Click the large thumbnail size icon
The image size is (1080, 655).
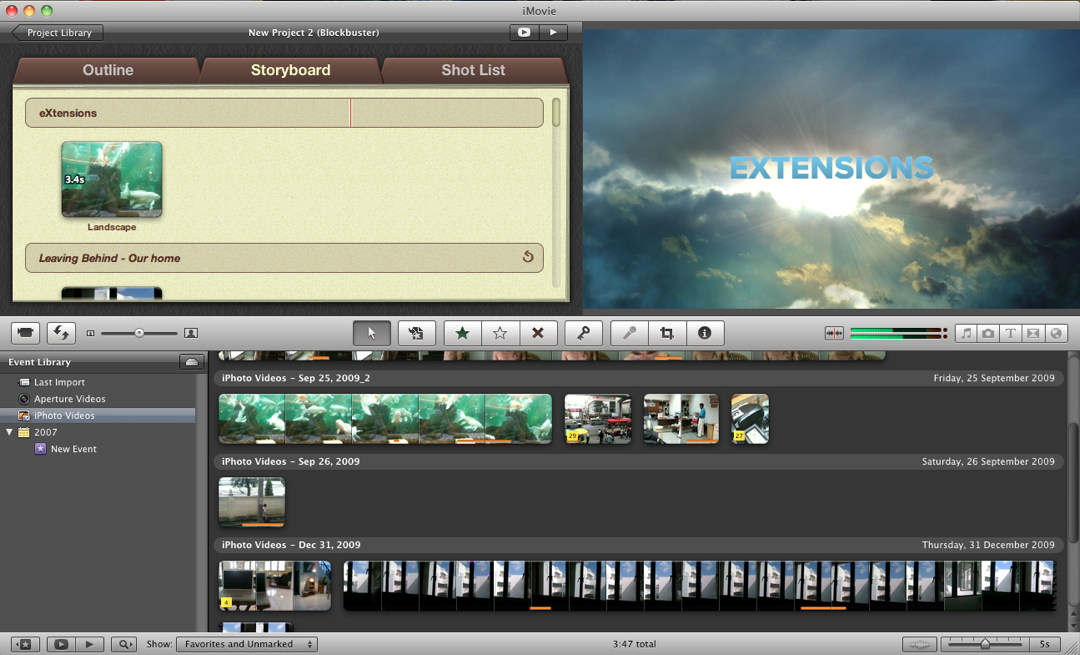point(191,333)
